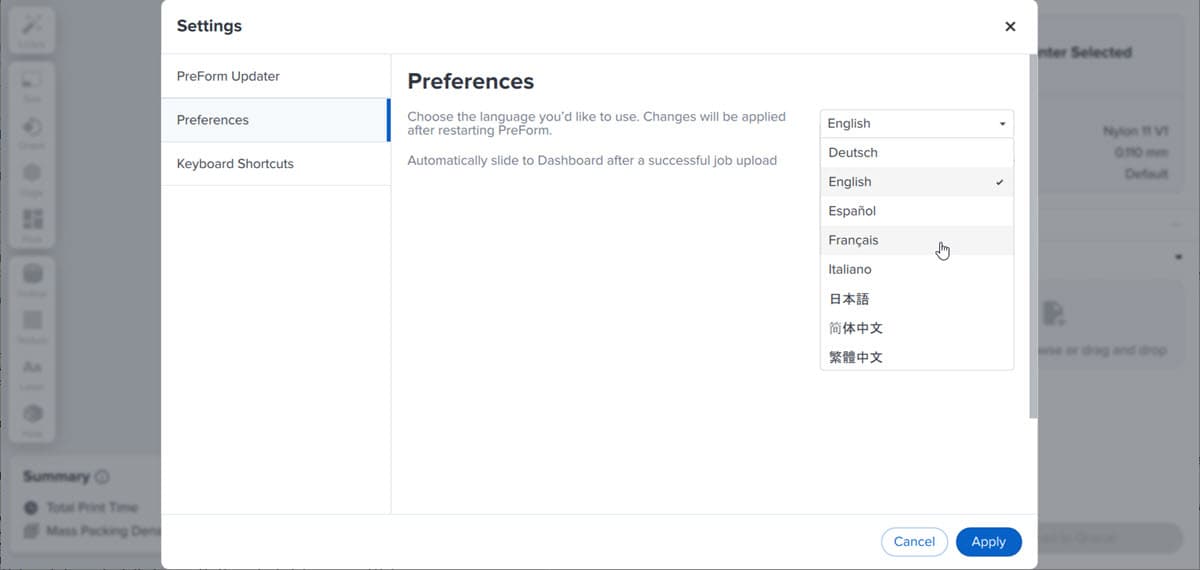This screenshot has height=570, width=1200.
Task: Apply the Settings changes
Action: point(988,541)
